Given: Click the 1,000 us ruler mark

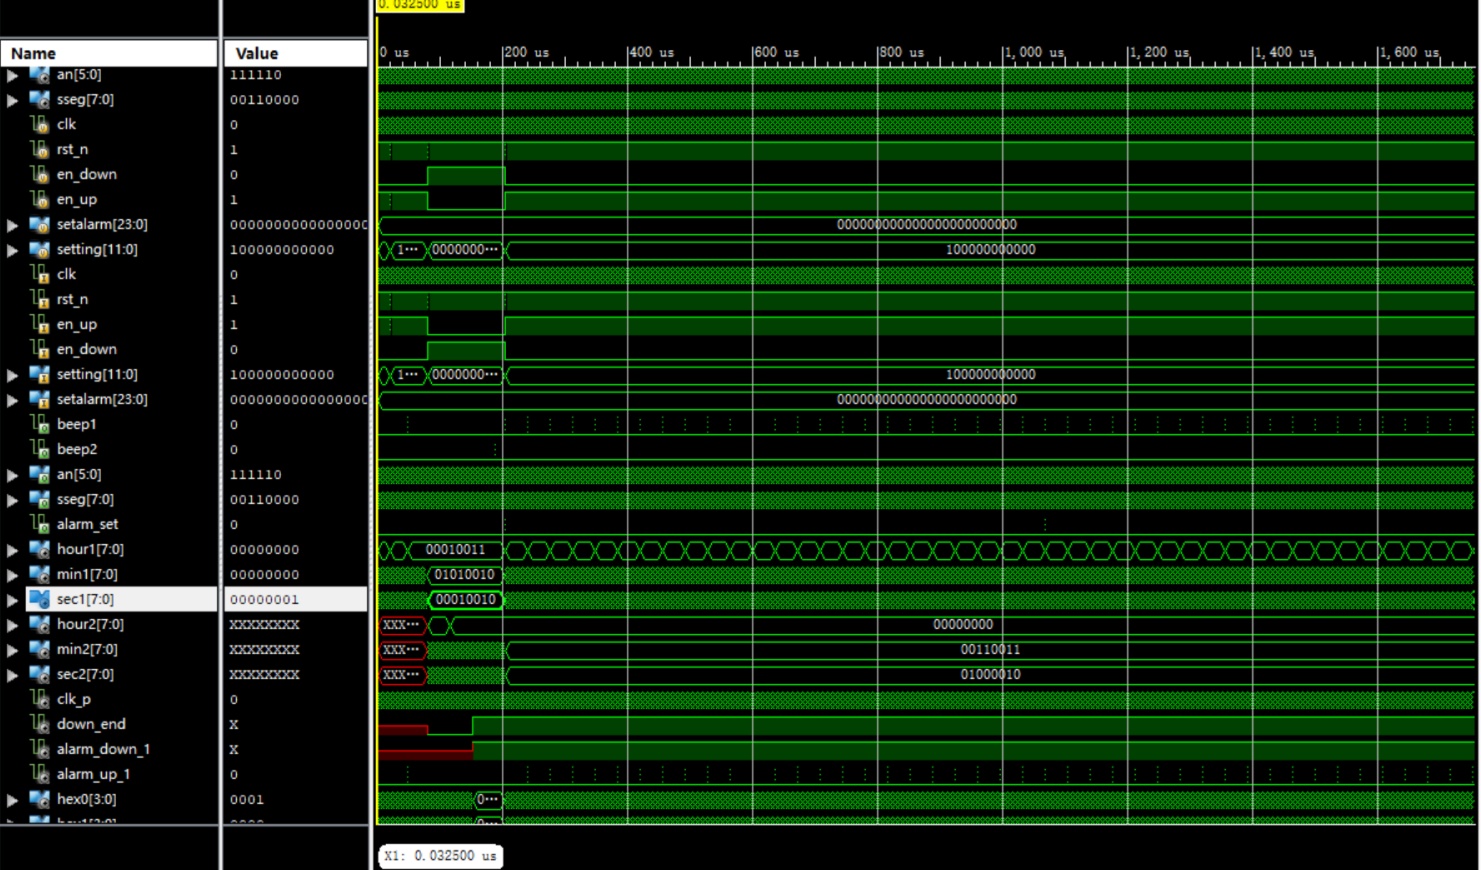Looking at the screenshot, I should (x=1033, y=52).
